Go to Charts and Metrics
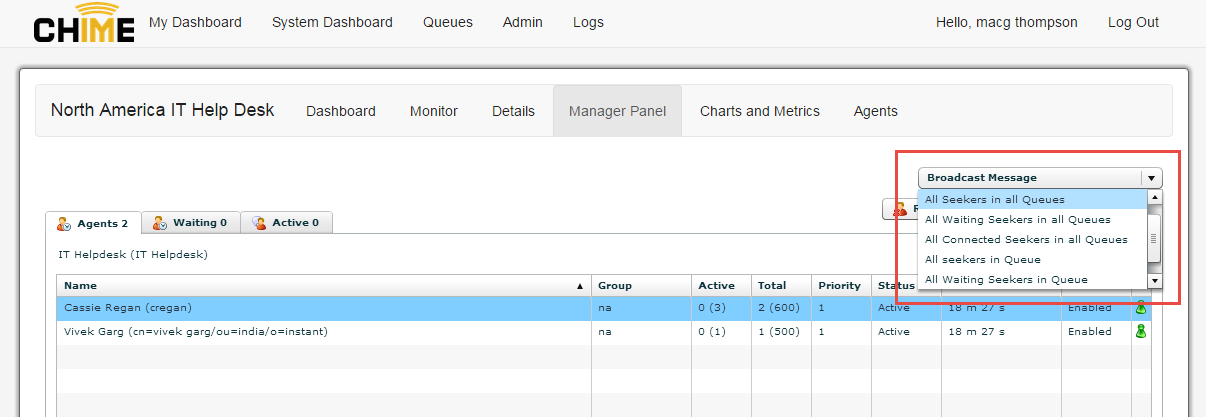The width and height of the screenshot is (1206, 417). [760, 111]
